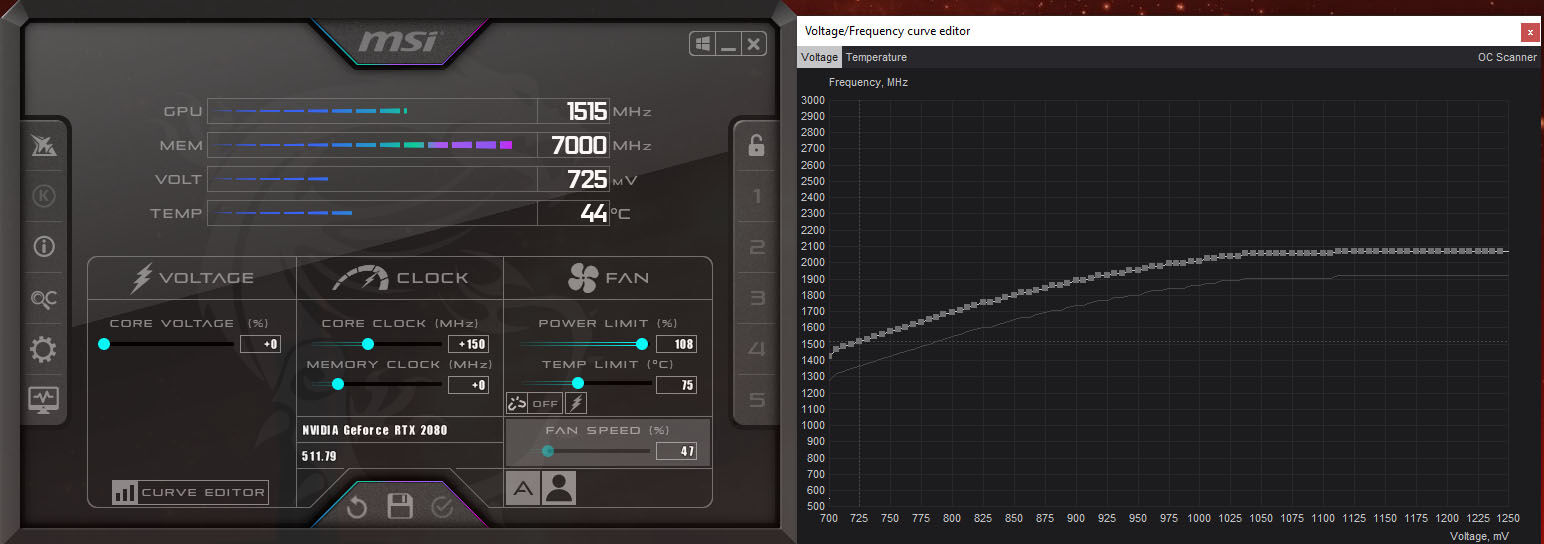Apply settings with the checkmark icon
The height and width of the screenshot is (544, 1544).
click(442, 508)
